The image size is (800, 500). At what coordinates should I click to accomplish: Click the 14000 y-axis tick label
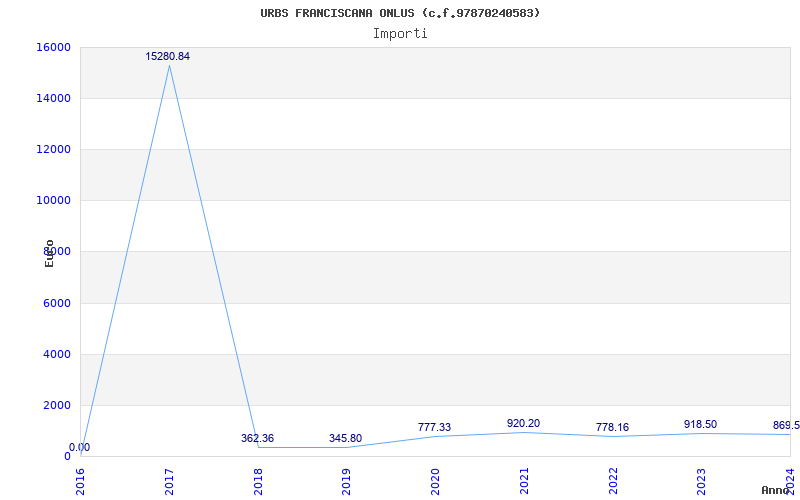tap(53, 98)
